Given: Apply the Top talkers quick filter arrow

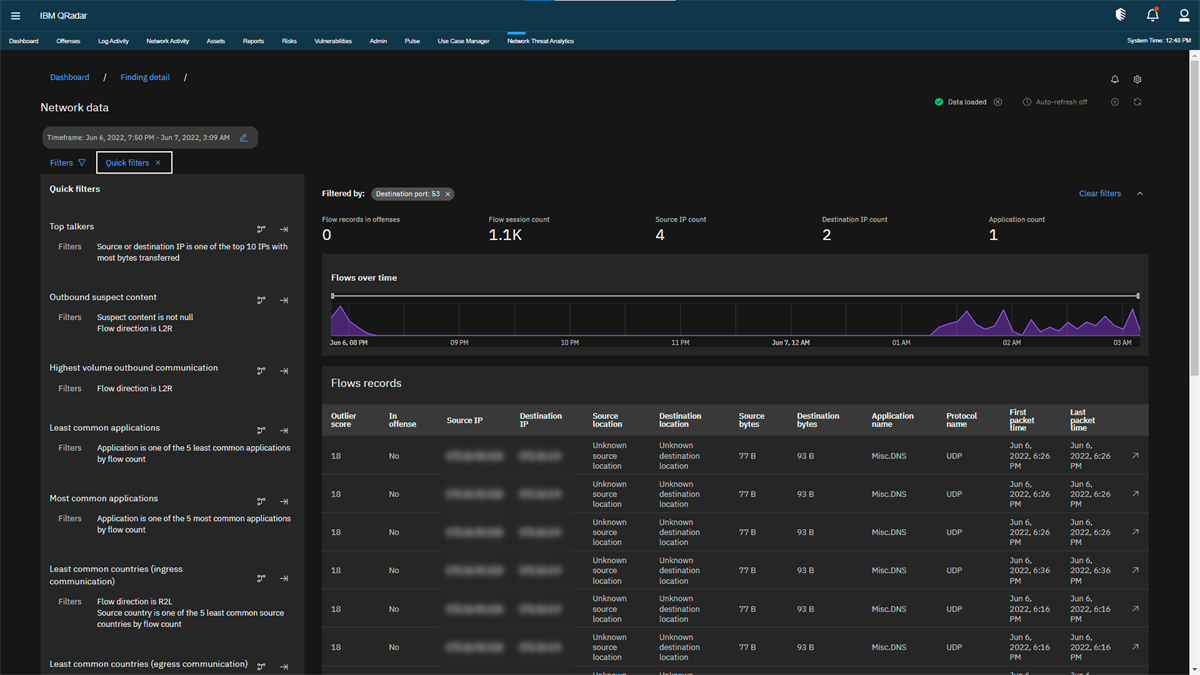Looking at the screenshot, I should coord(284,230).
